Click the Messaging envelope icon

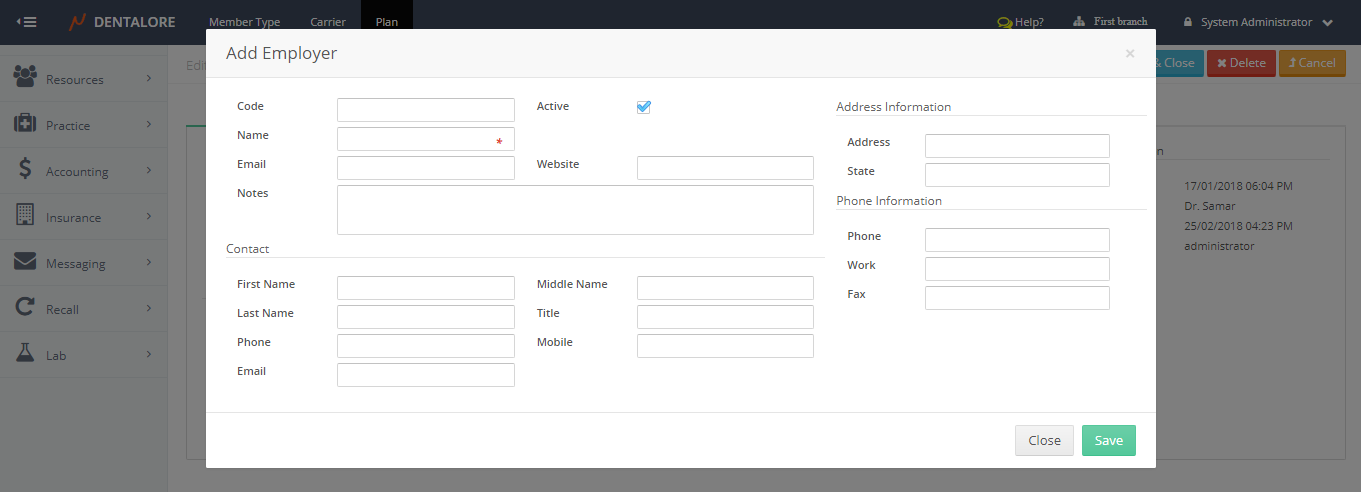(x=25, y=262)
